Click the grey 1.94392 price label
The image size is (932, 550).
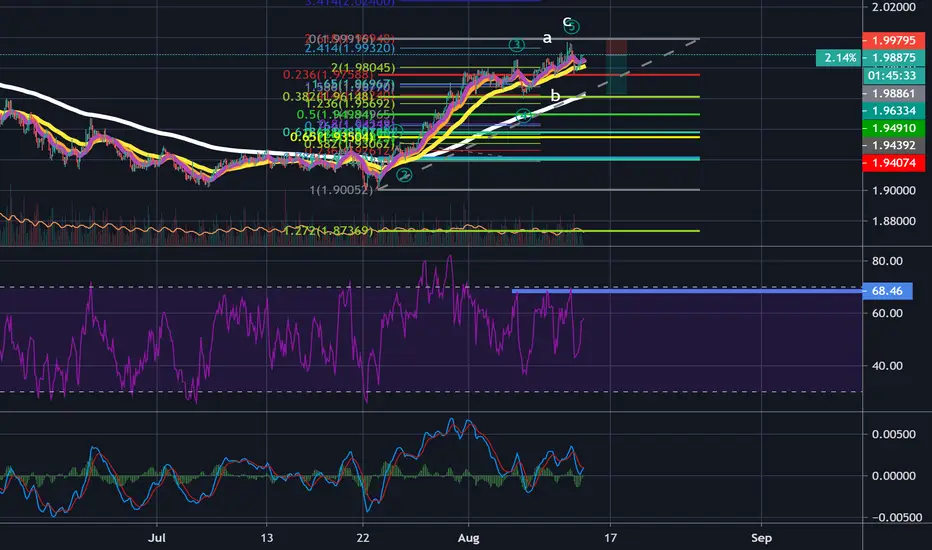click(x=893, y=145)
